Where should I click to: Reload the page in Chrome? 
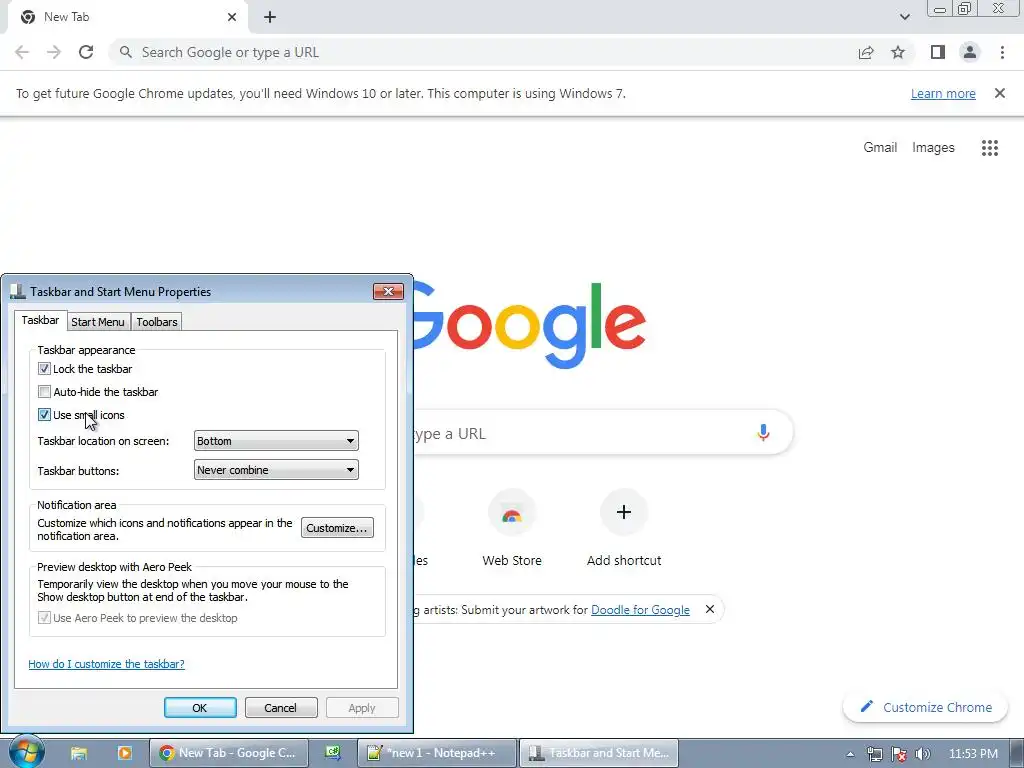[86, 52]
